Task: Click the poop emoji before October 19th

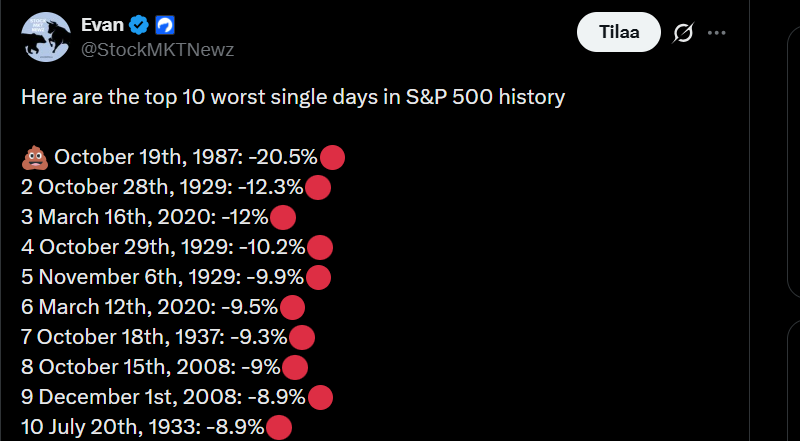Action: coord(35,156)
